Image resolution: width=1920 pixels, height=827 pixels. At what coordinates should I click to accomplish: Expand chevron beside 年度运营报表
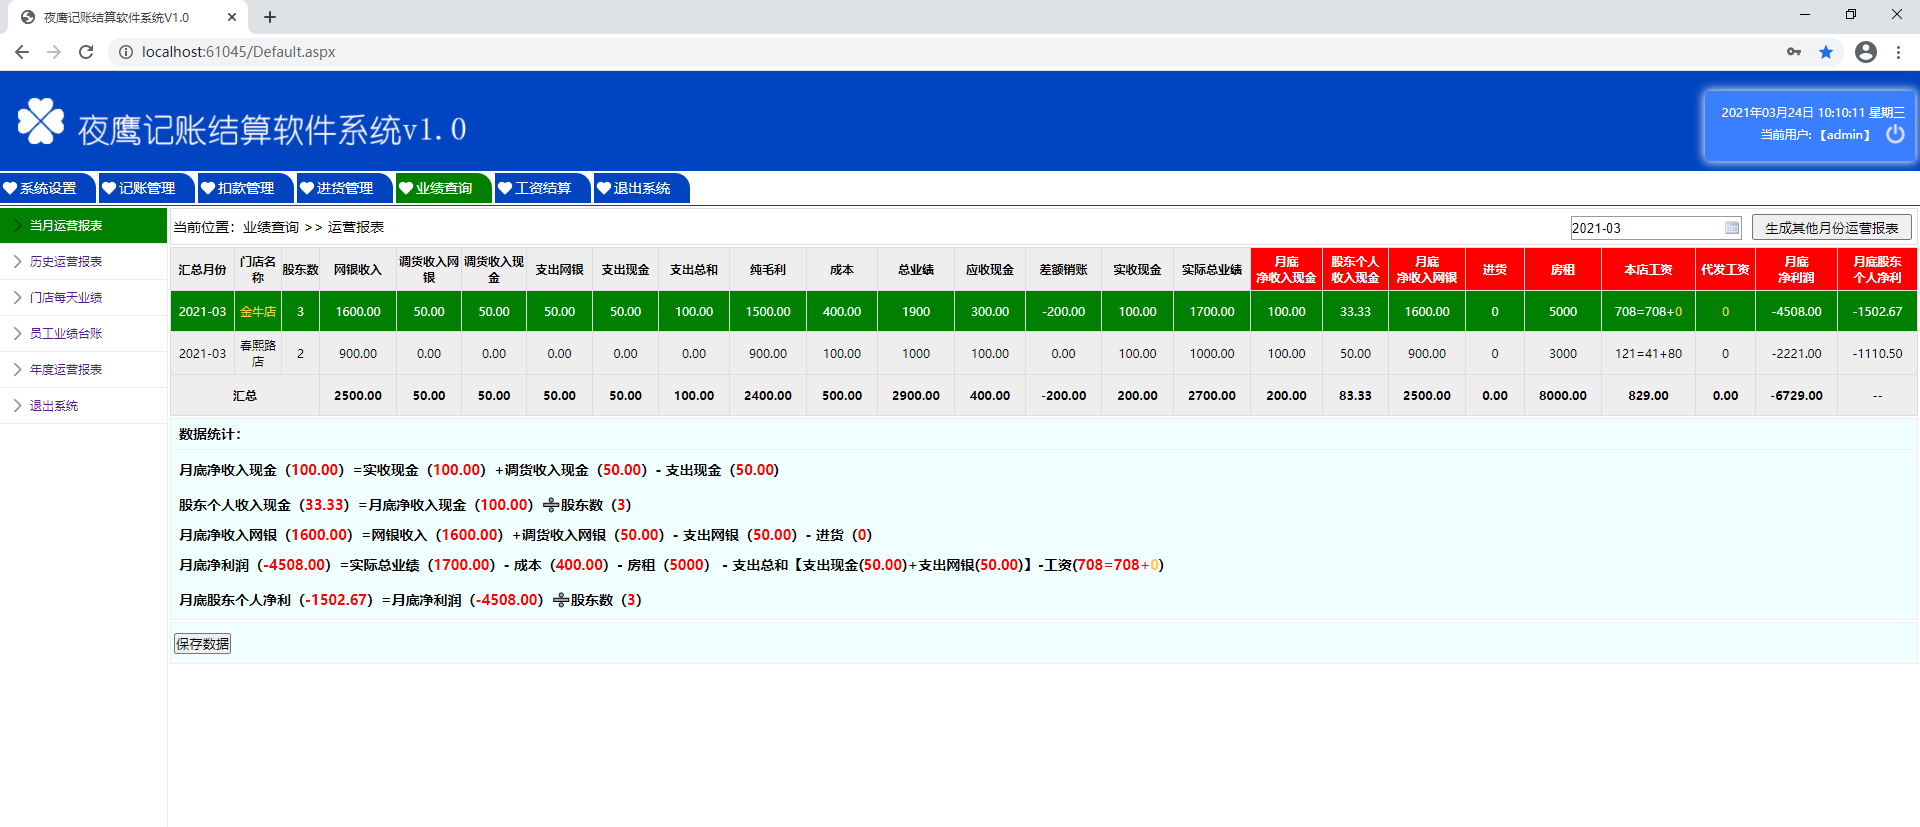click(17, 370)
